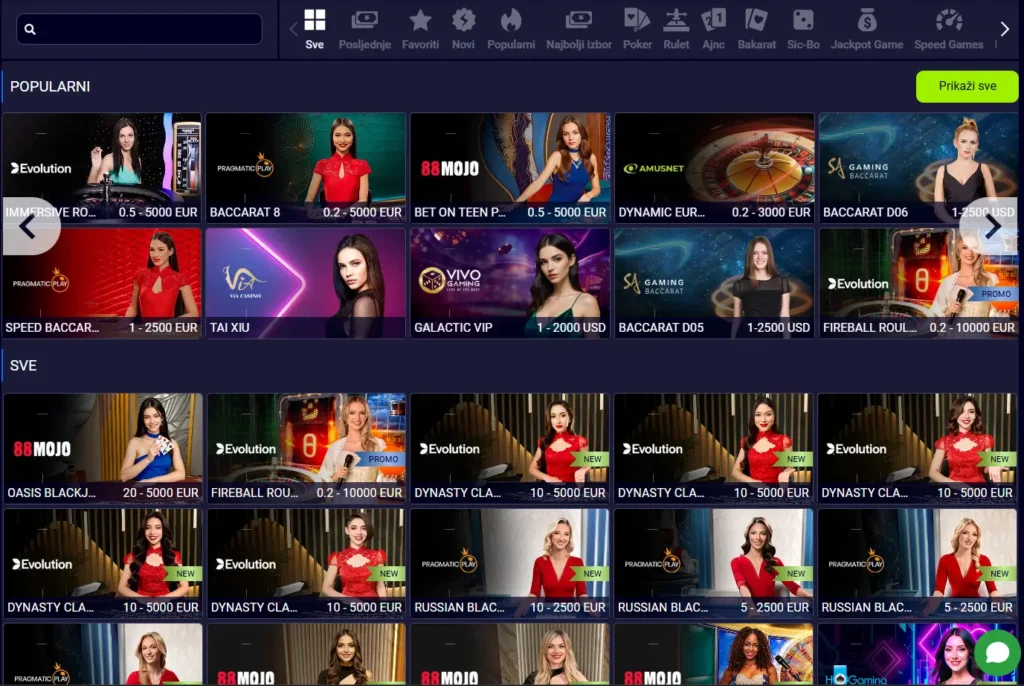Screen dimensions: 1024x686
Task: Show next popular games with right arrow
Action: 991,227
